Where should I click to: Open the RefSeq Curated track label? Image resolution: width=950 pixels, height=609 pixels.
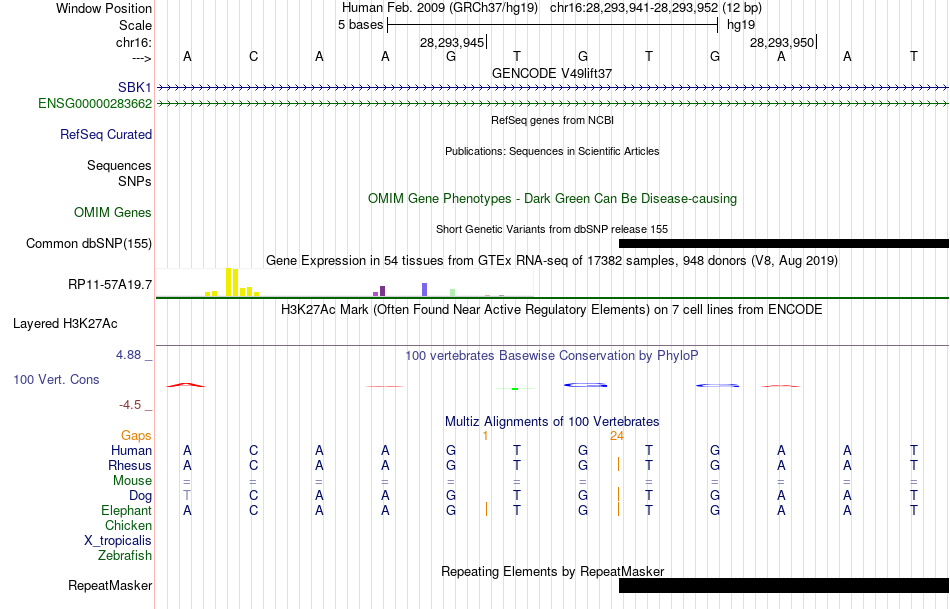(x=106, y=135)
